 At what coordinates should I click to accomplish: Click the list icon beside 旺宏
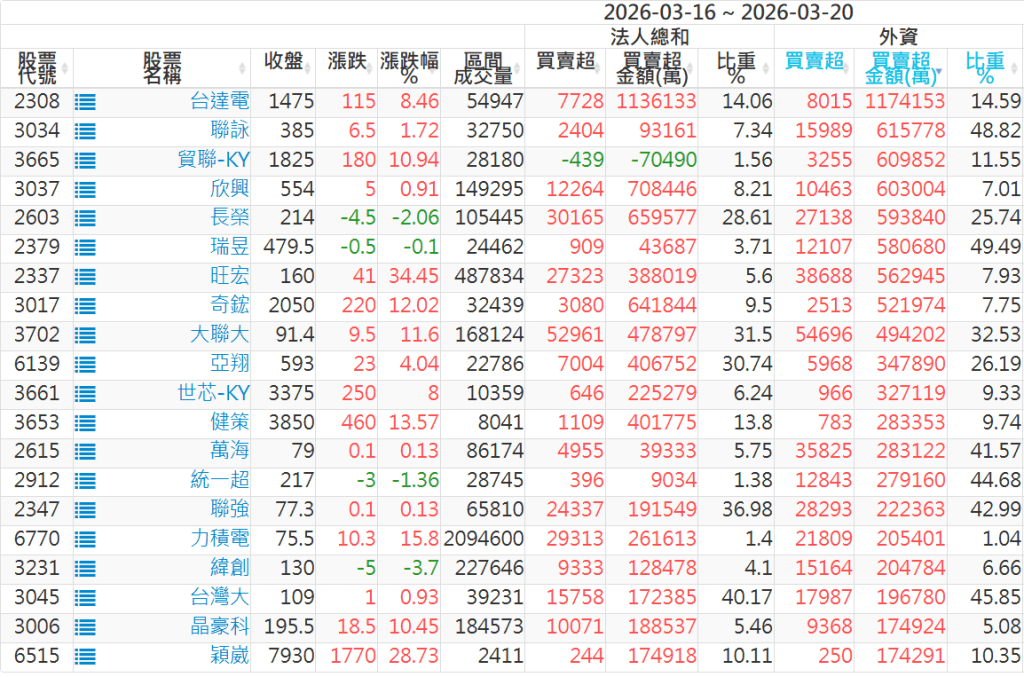85,277
